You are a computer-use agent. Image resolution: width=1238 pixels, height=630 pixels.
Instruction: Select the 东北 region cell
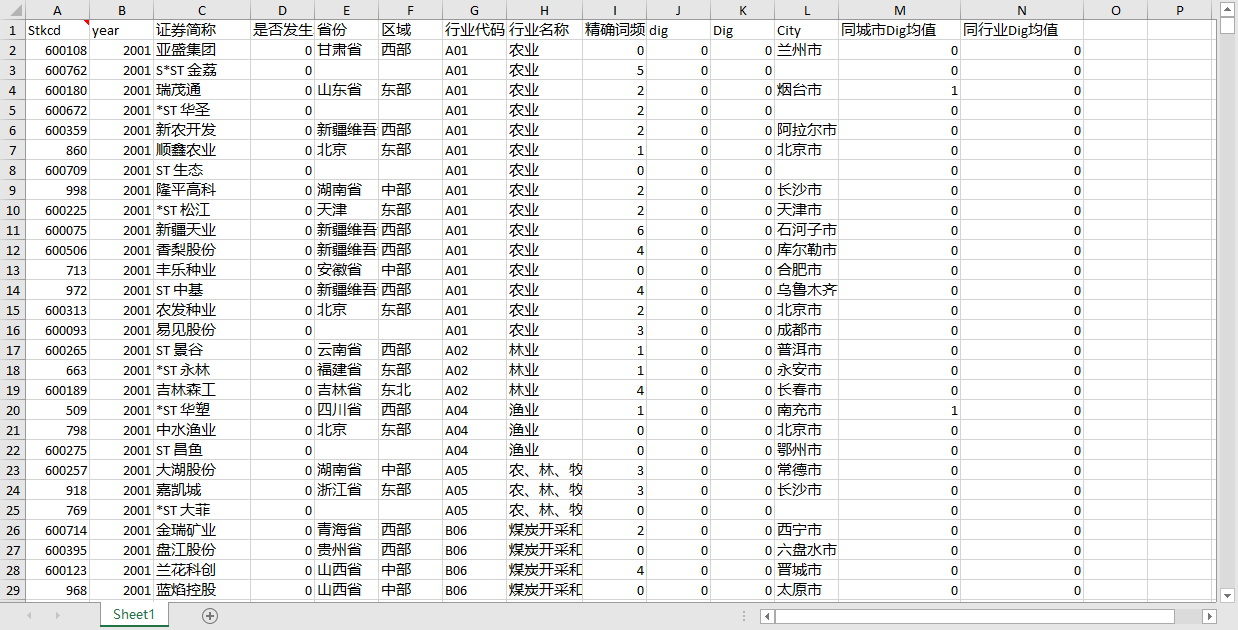[410, 390]
